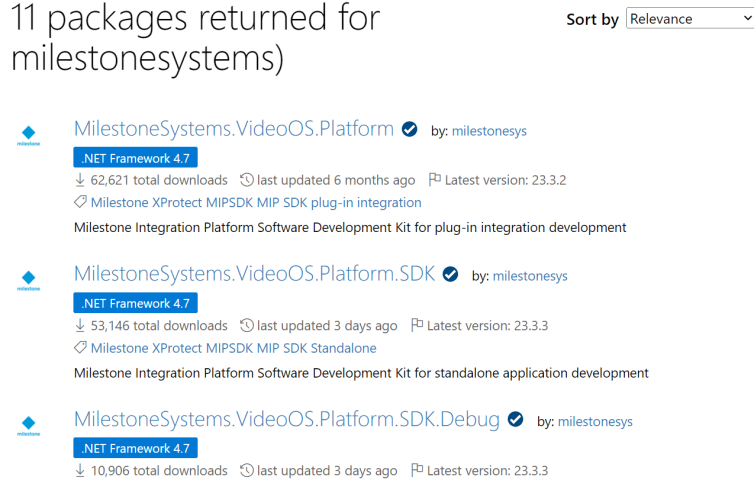Click the Milestone logo beside MilestoneSystems.VideoOS.Platform.SDK
Viewport: 754px width, 480px height.
[29, 280]
